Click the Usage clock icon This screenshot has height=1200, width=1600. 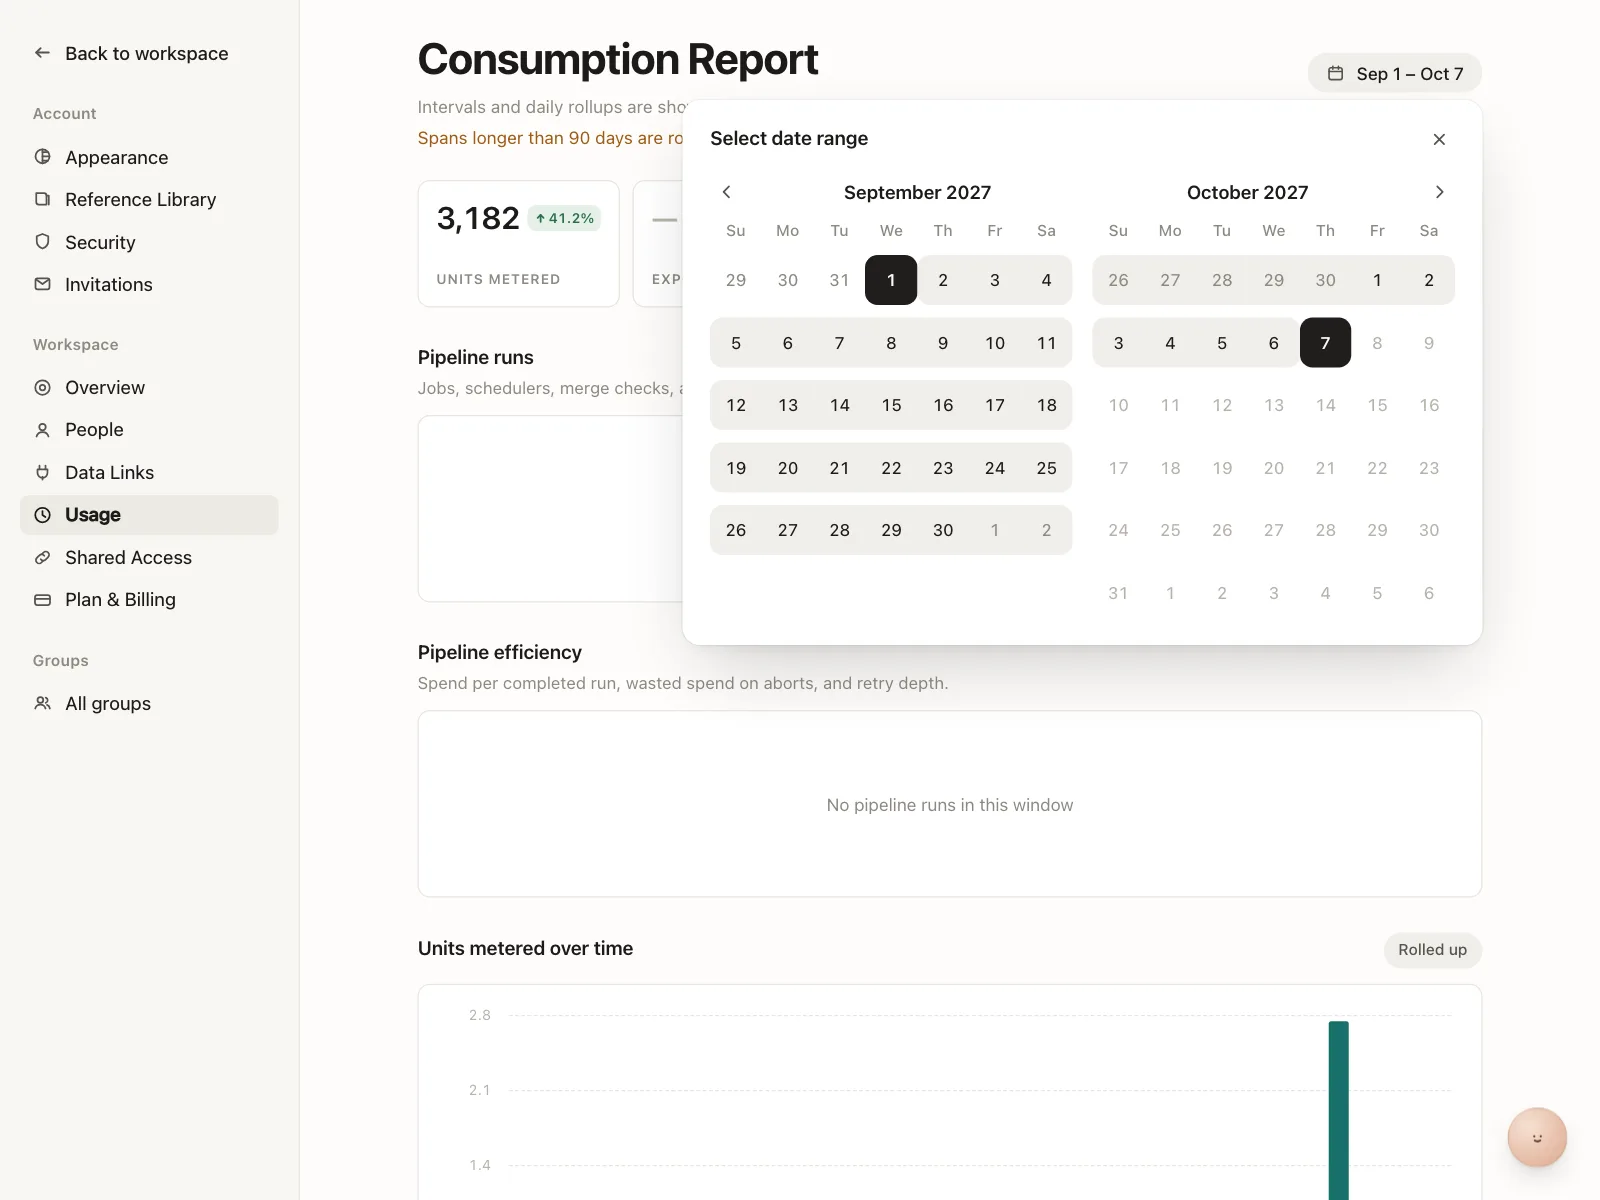42,515
